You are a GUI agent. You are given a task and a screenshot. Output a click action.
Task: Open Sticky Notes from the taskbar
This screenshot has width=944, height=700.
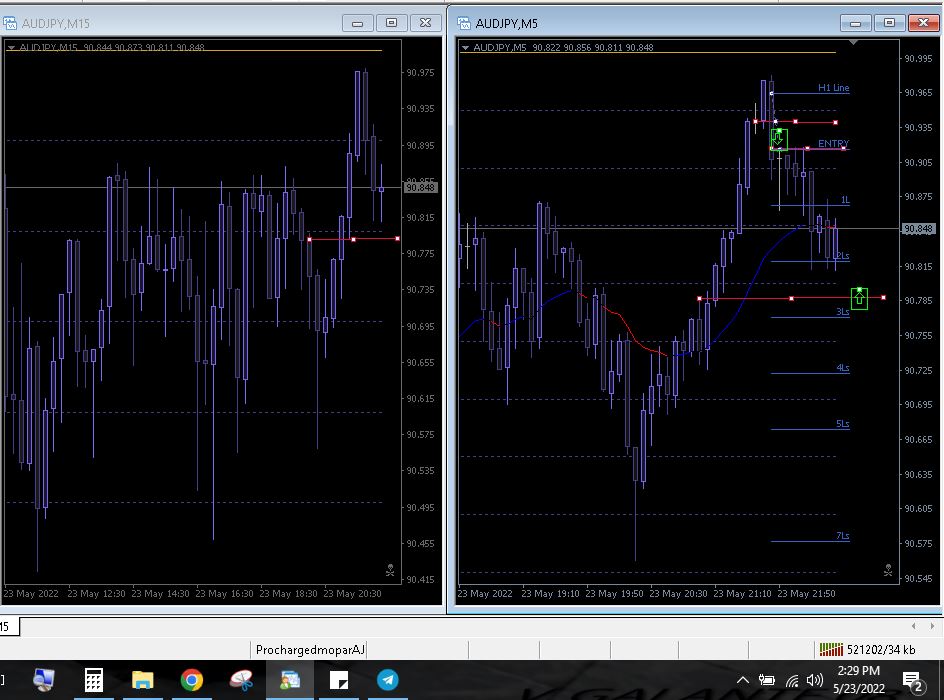pyautogui.click(x=339, y=680)
